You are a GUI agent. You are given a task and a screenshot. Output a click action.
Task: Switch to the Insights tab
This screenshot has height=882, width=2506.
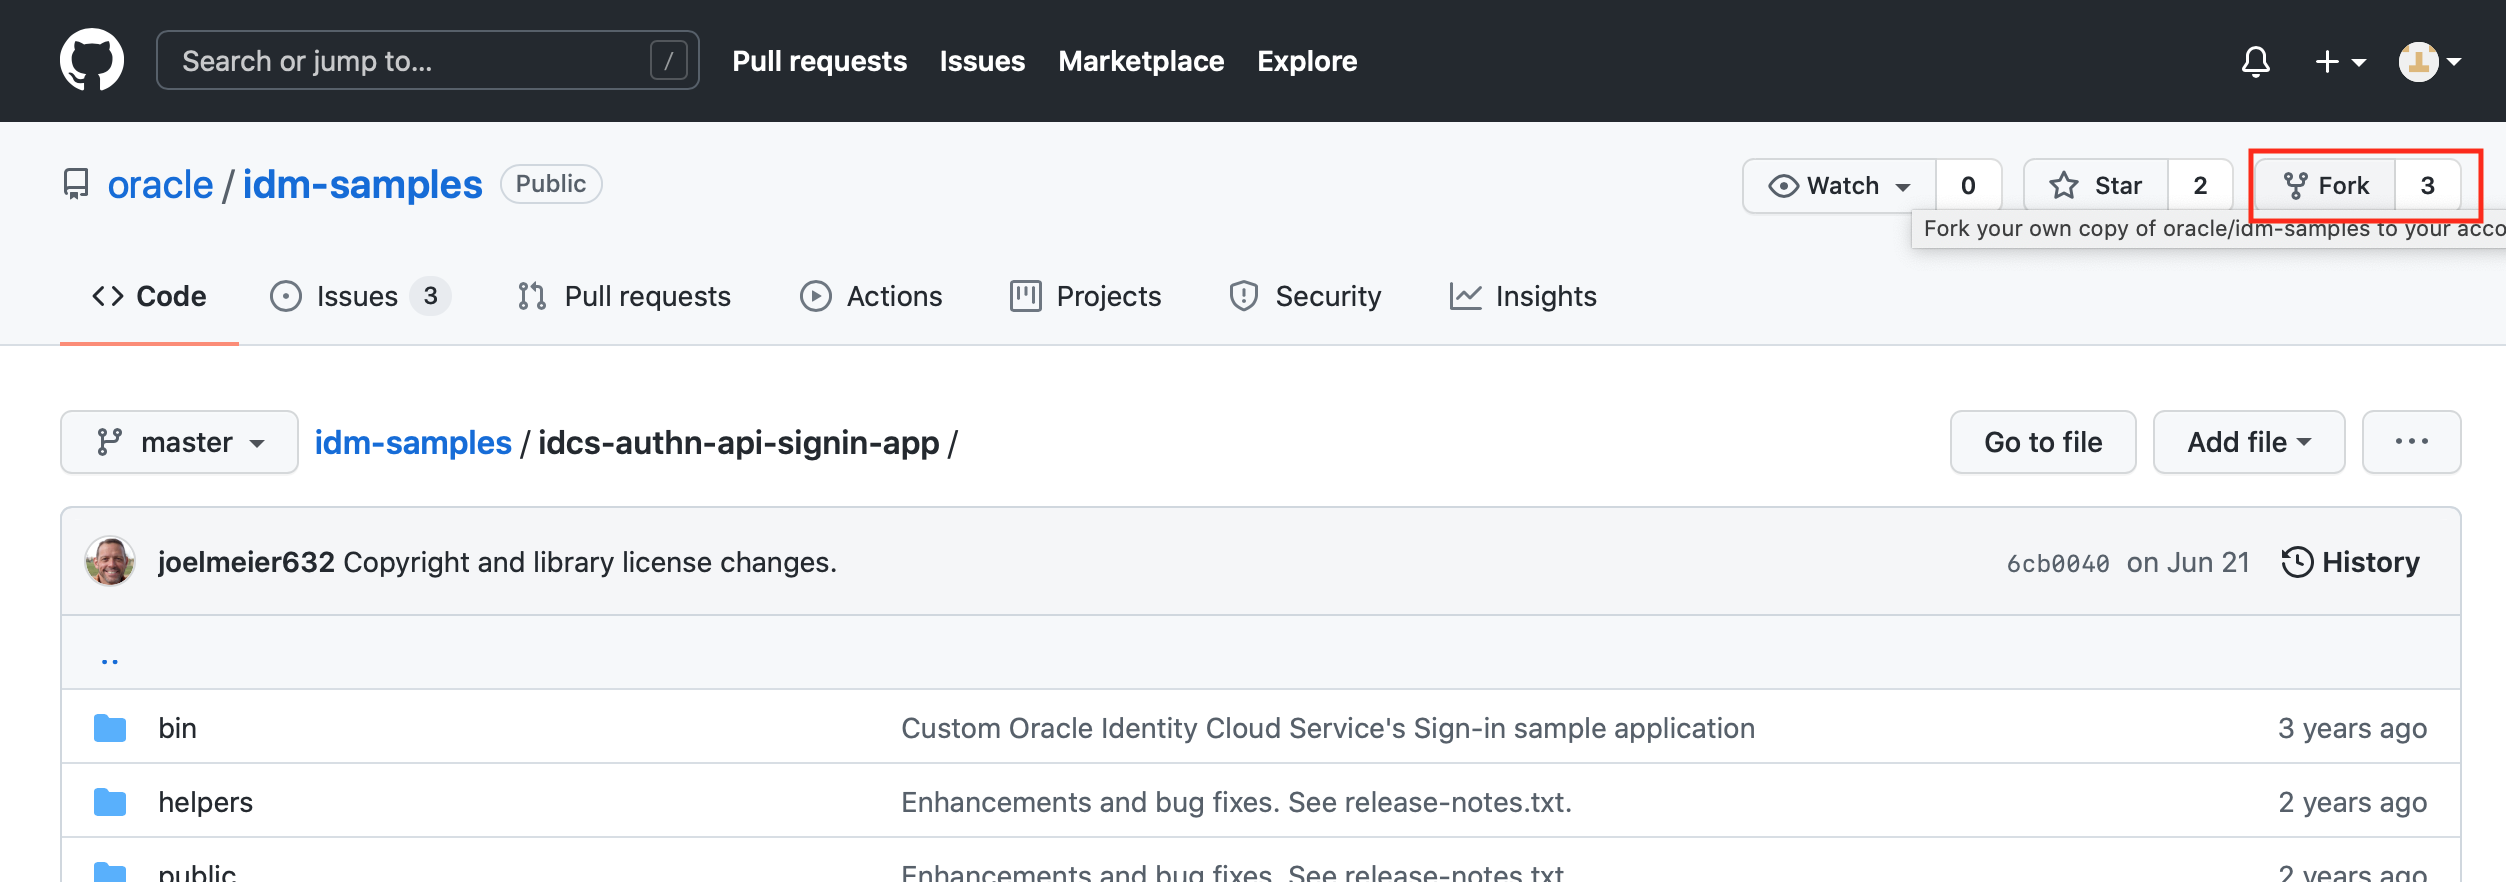[1523, 296]
